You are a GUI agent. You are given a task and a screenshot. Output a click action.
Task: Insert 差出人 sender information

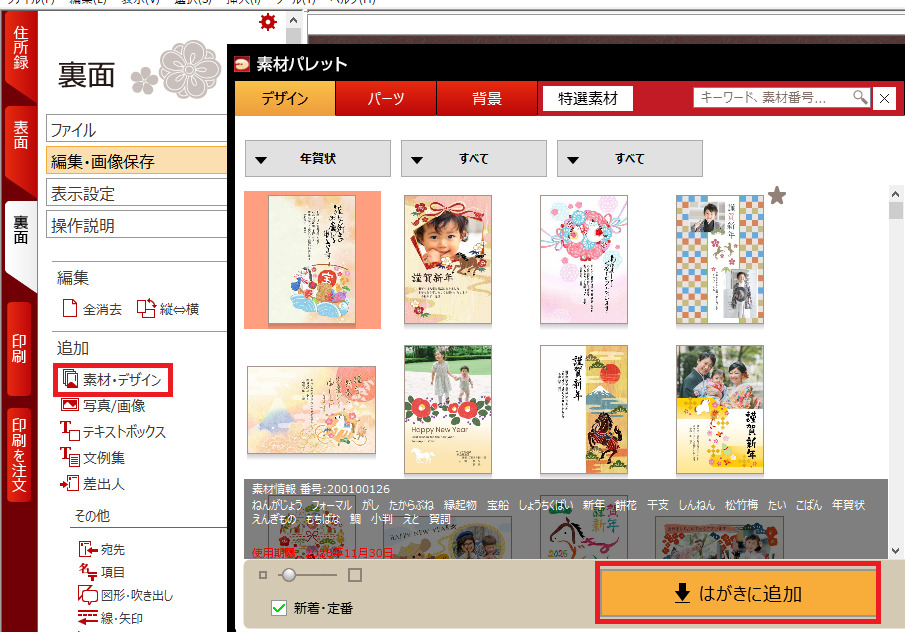tap(93, 484)
